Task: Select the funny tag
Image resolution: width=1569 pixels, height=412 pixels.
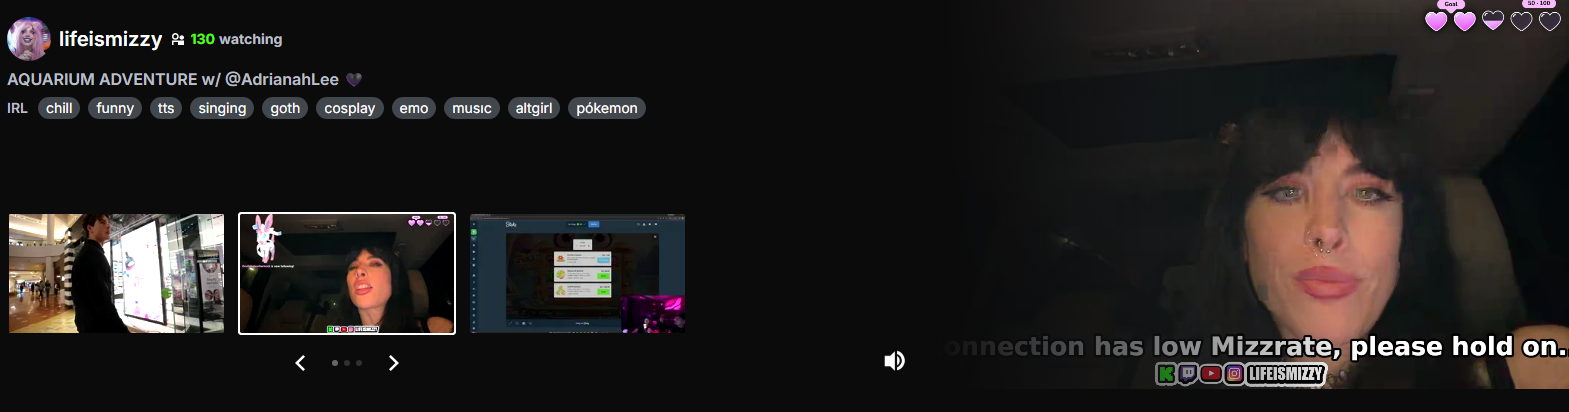Action: tap(115, 108)
